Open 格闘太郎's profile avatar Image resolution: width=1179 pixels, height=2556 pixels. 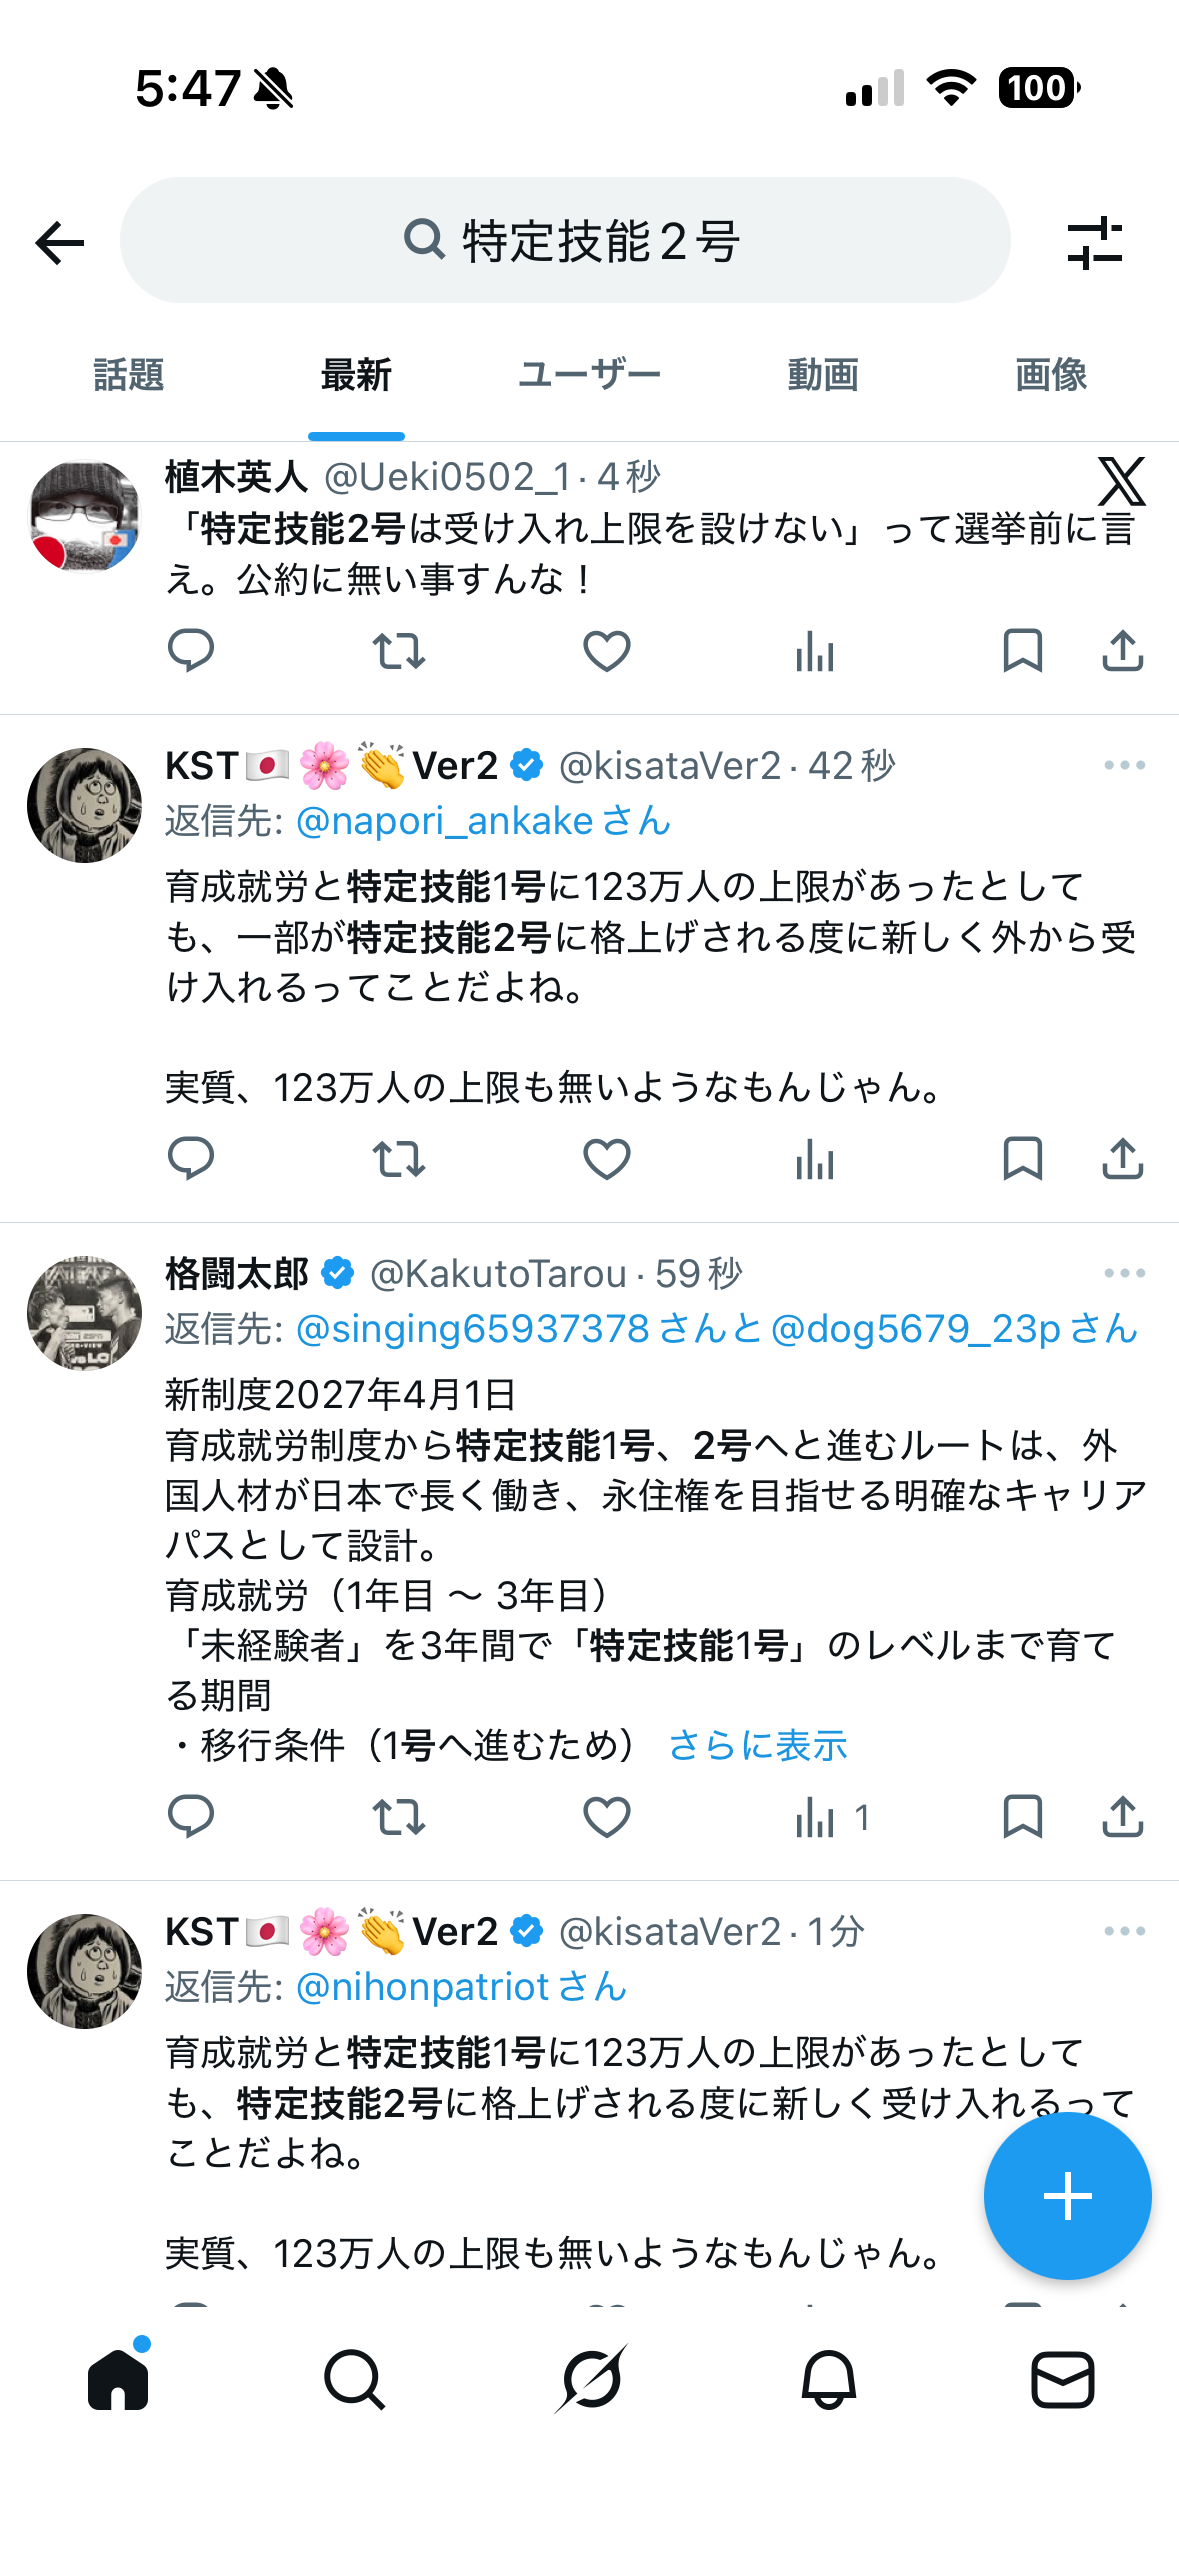point(84,1313)
